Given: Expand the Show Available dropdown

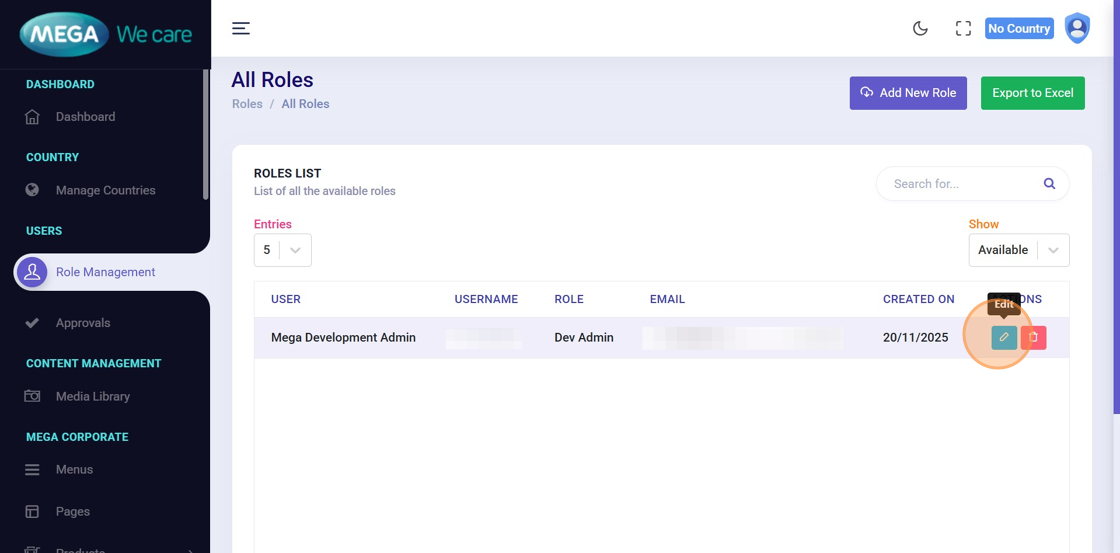Looking at the screenshot, I should 1018,250.
